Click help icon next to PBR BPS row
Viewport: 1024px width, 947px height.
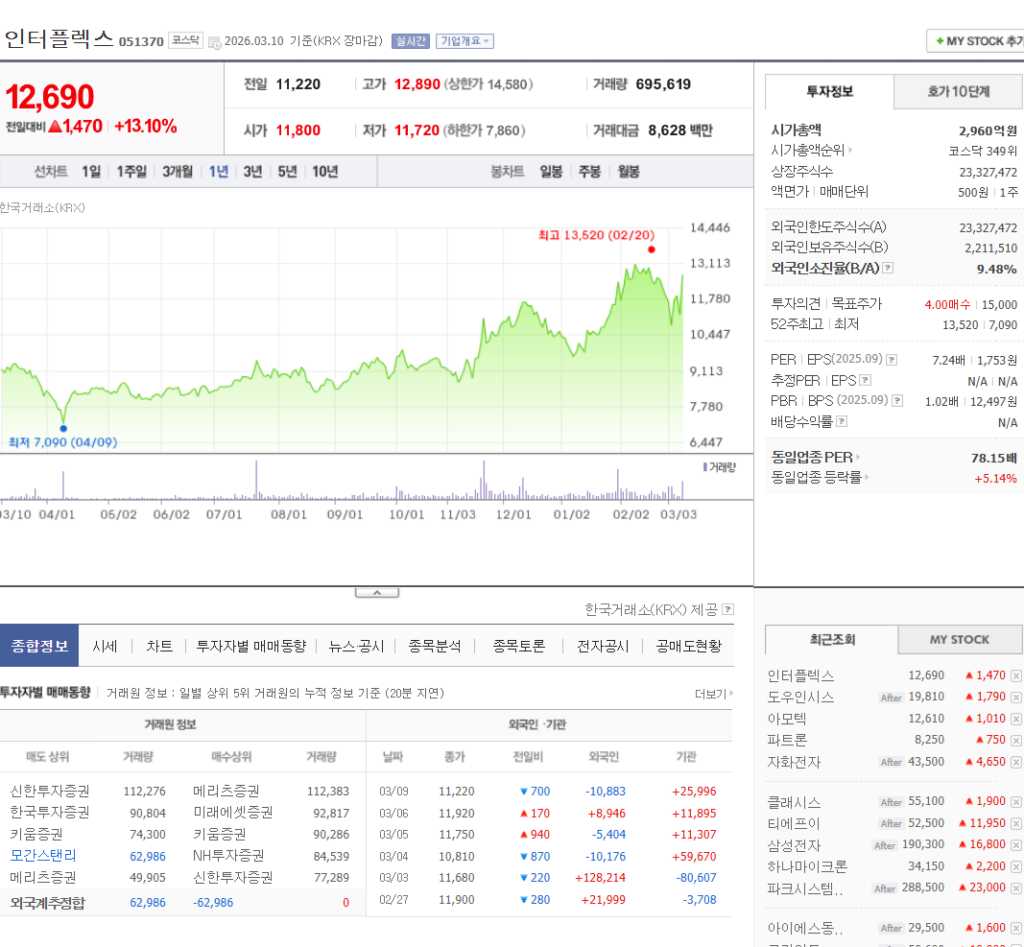(896, 401)
